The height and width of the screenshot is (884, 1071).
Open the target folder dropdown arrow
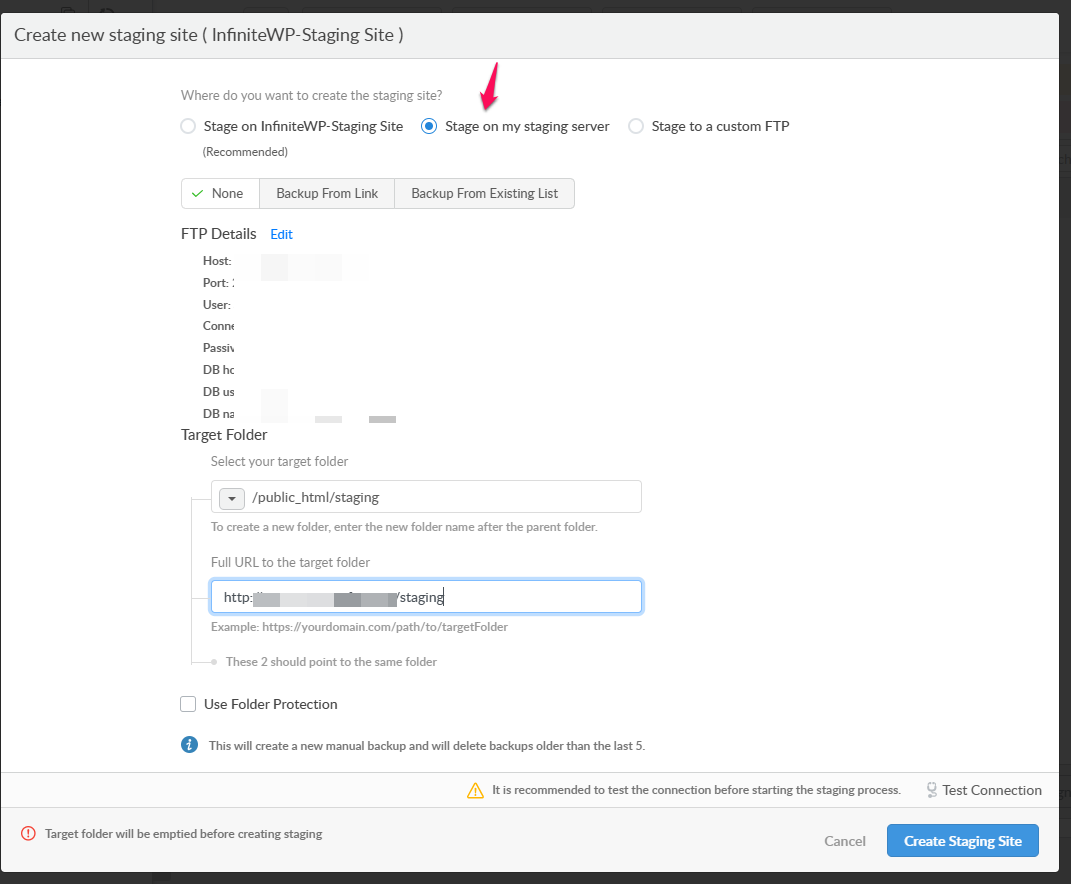tap(232, 499)
